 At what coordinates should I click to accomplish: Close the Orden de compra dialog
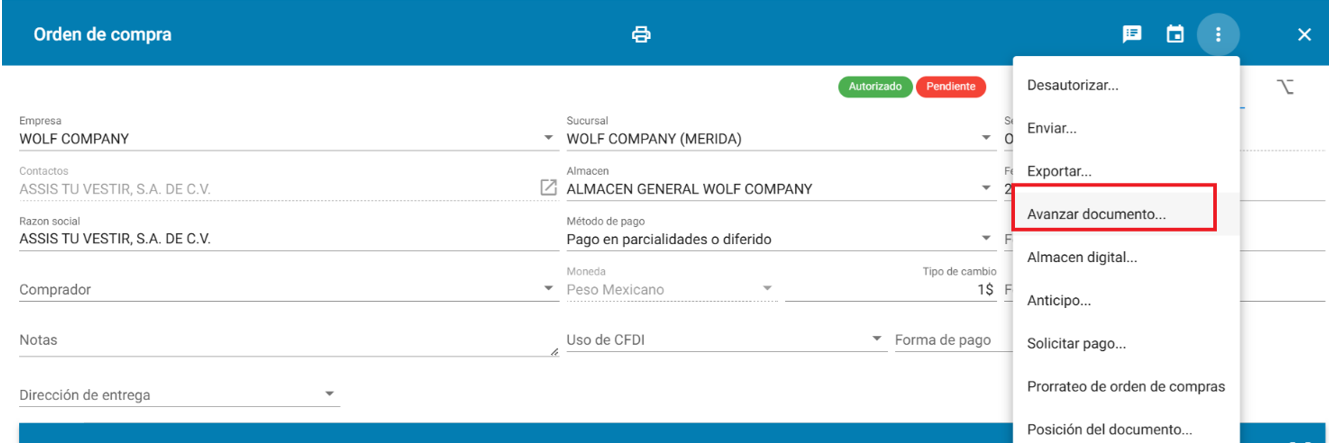1304,34
